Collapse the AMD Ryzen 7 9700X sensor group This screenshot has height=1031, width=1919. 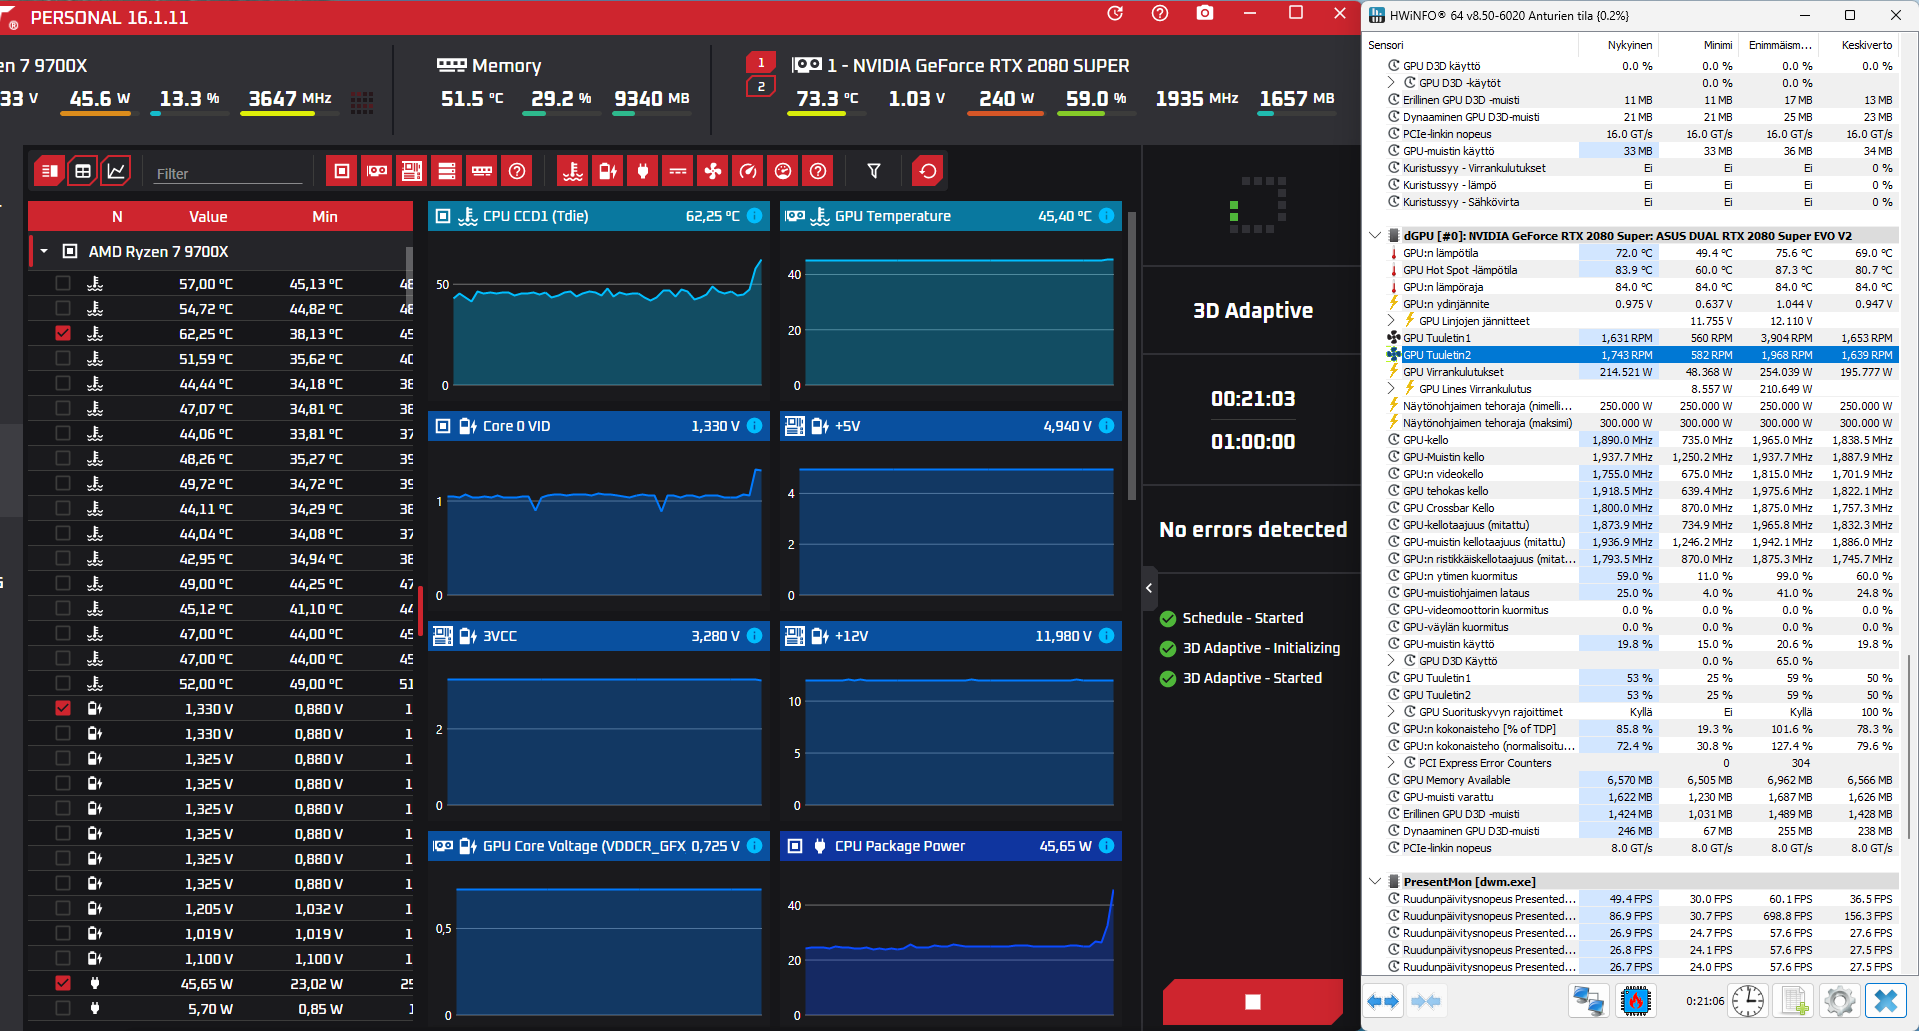tap(44, 252)
